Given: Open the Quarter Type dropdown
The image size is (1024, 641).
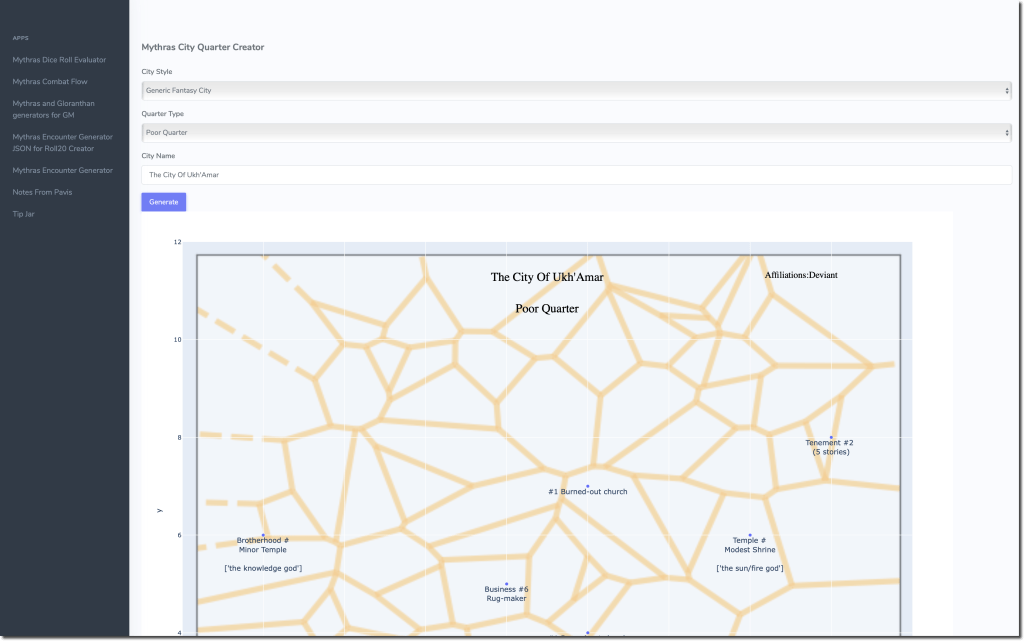Looking at the screenshot, I should coord(576,132).
